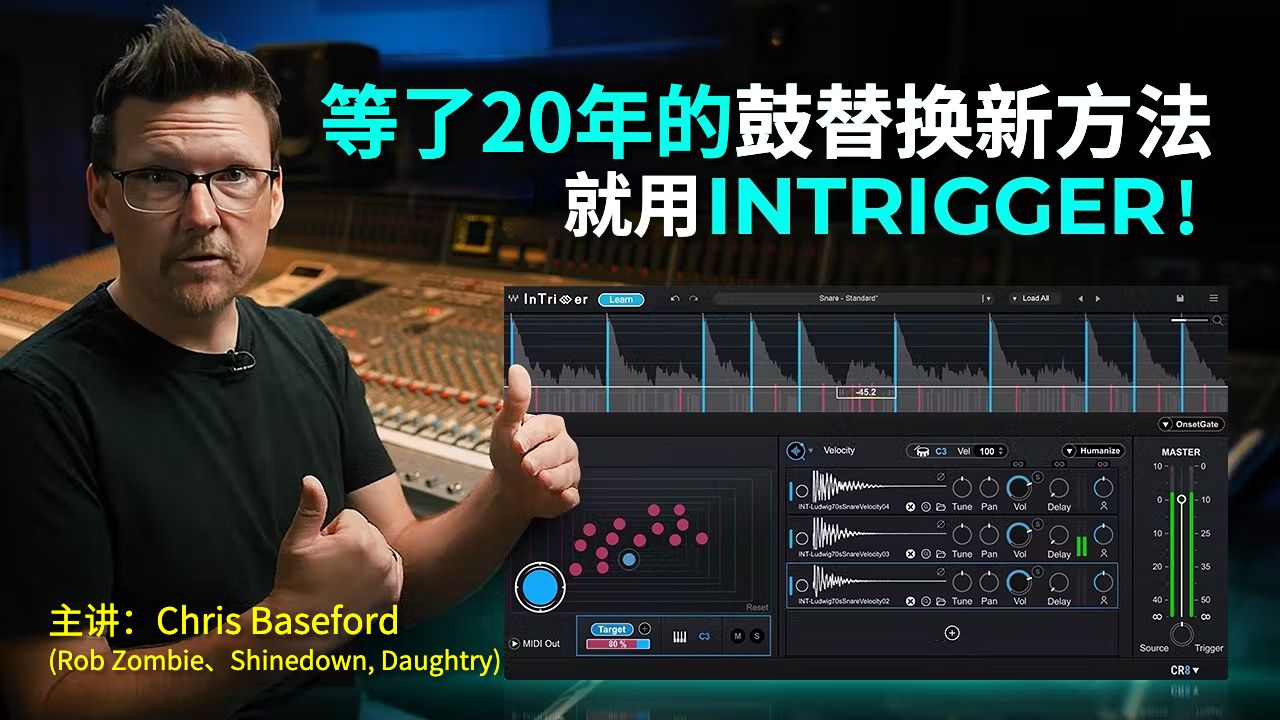1280x720 pixels.
Task: Mute the target with M button
Action: point(737,636)
